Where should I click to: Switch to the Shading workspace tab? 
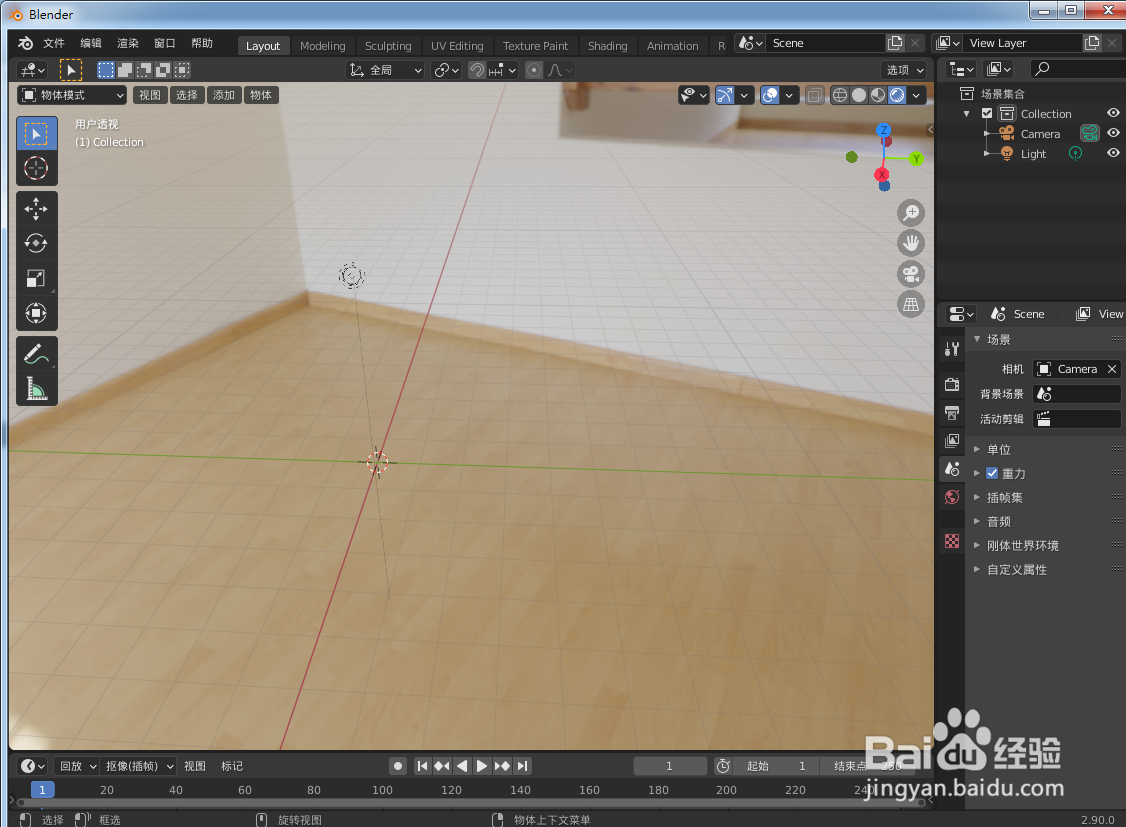[x=608, y=45]
